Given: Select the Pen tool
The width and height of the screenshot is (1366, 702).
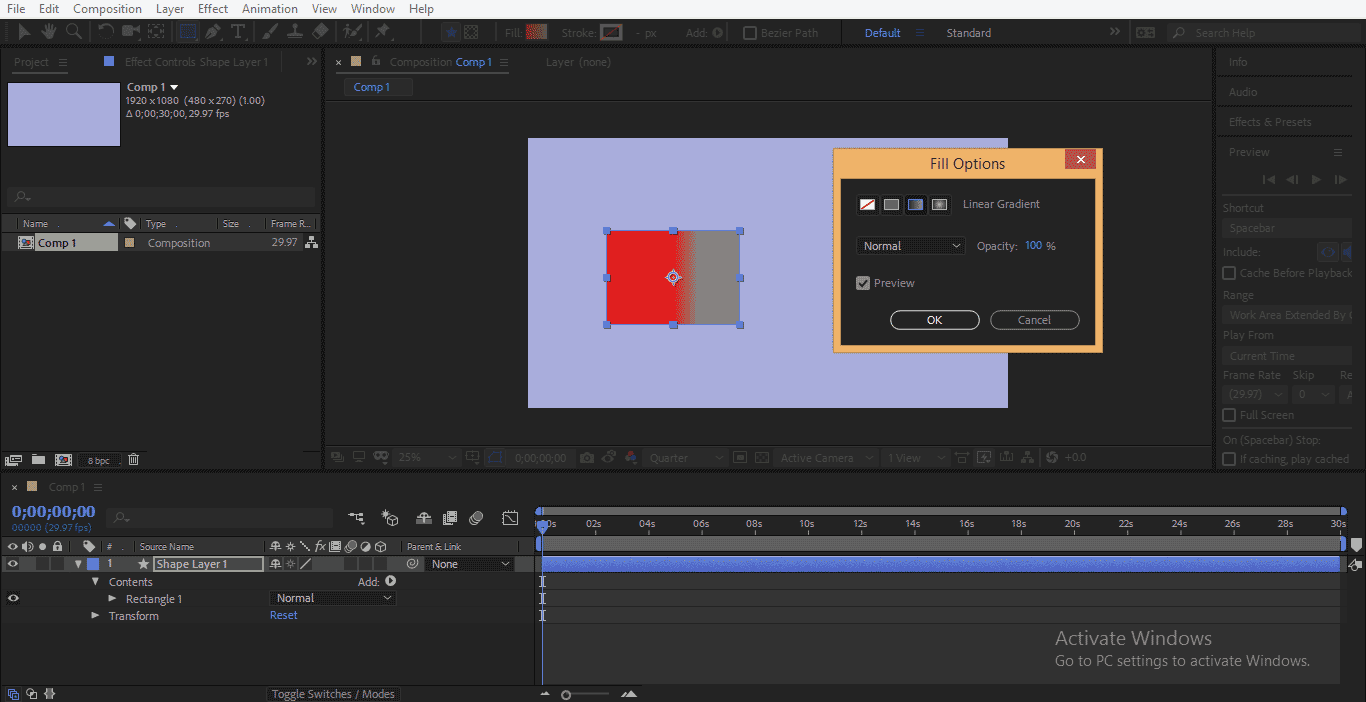Looking at the screenshot, I should pos(211,31).
